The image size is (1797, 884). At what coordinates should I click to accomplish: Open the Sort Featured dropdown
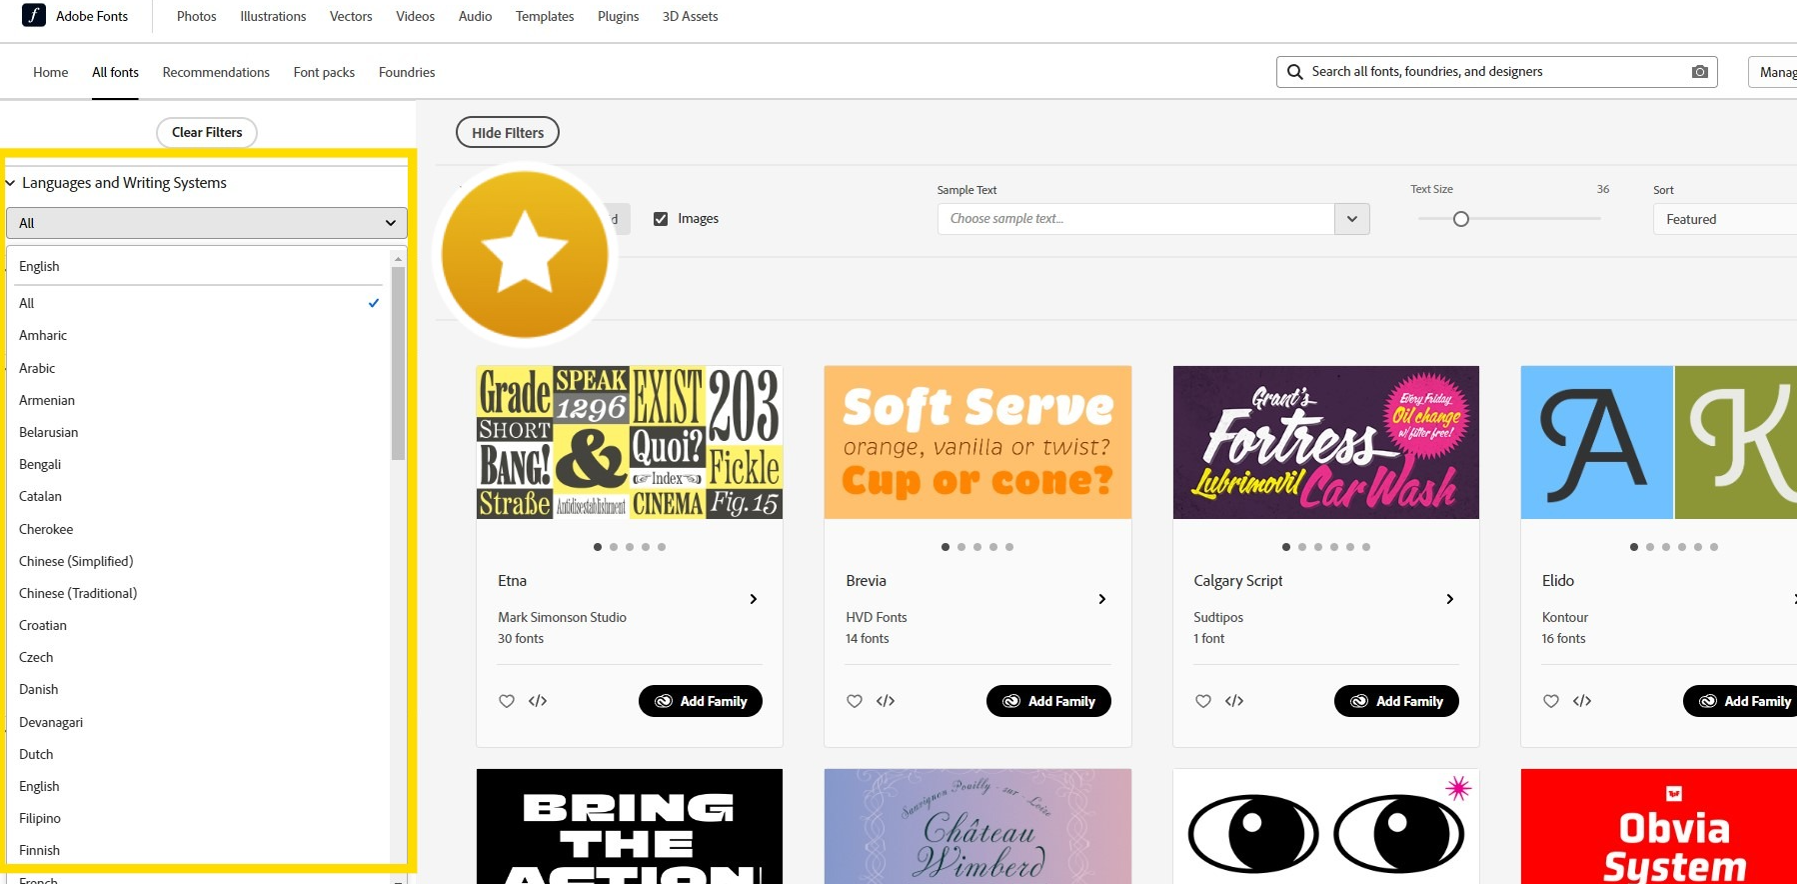coord(1725,219)
